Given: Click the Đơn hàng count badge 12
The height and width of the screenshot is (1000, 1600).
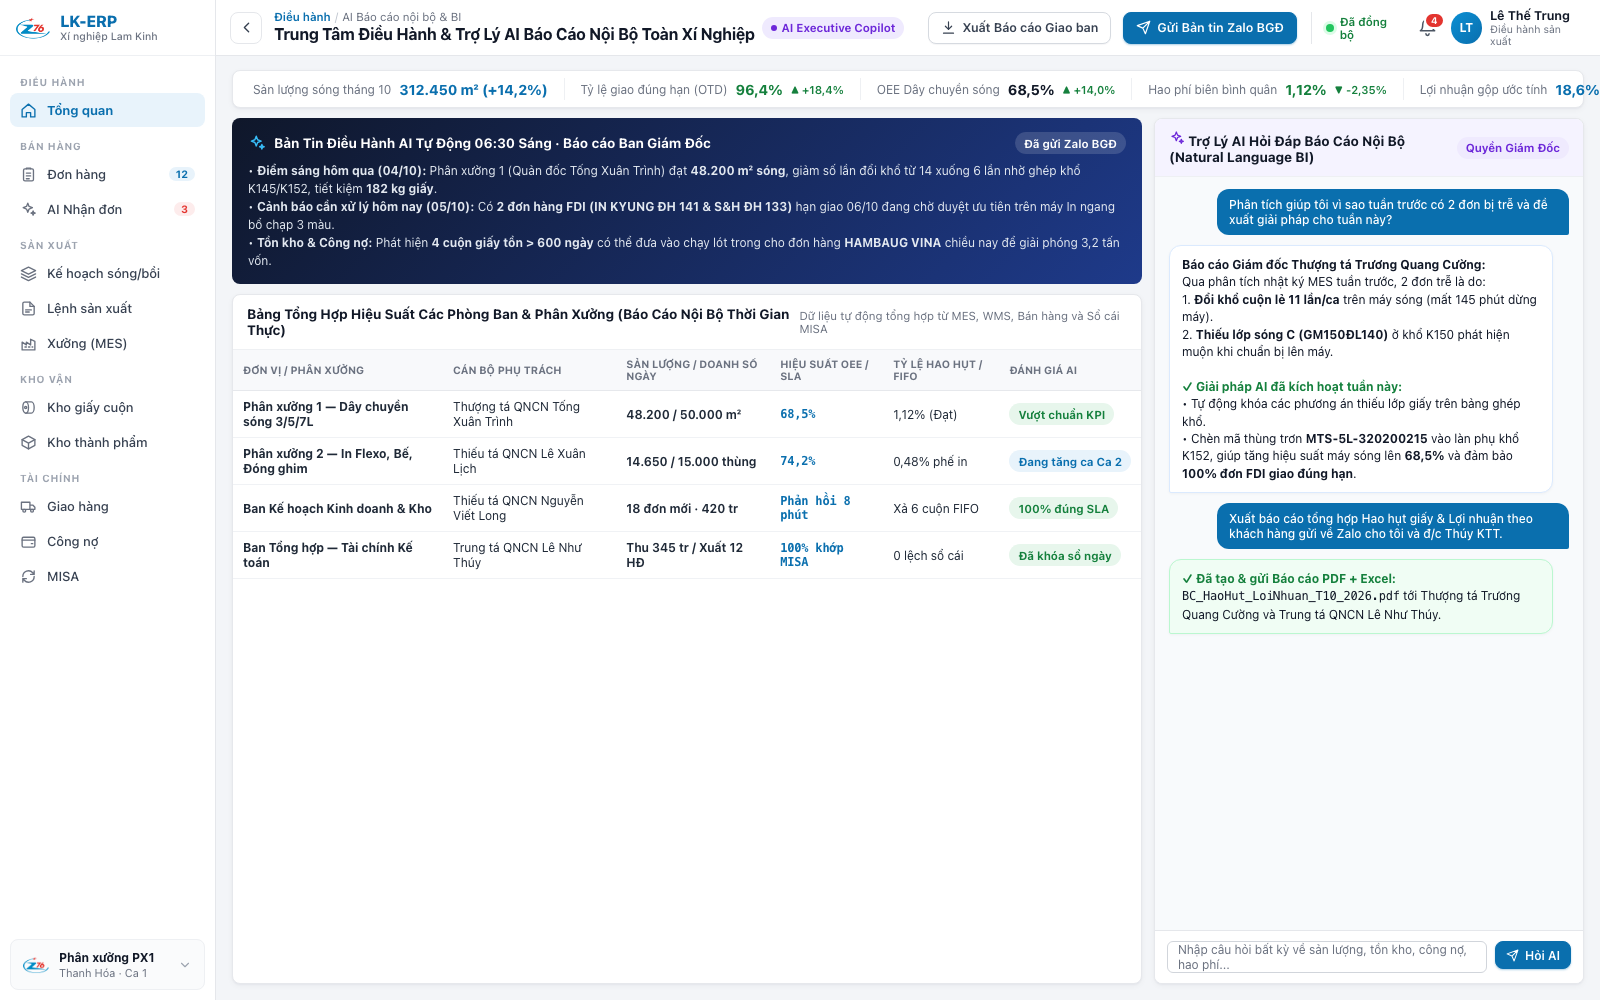Looking at the screenshot, I should point(182,175).
